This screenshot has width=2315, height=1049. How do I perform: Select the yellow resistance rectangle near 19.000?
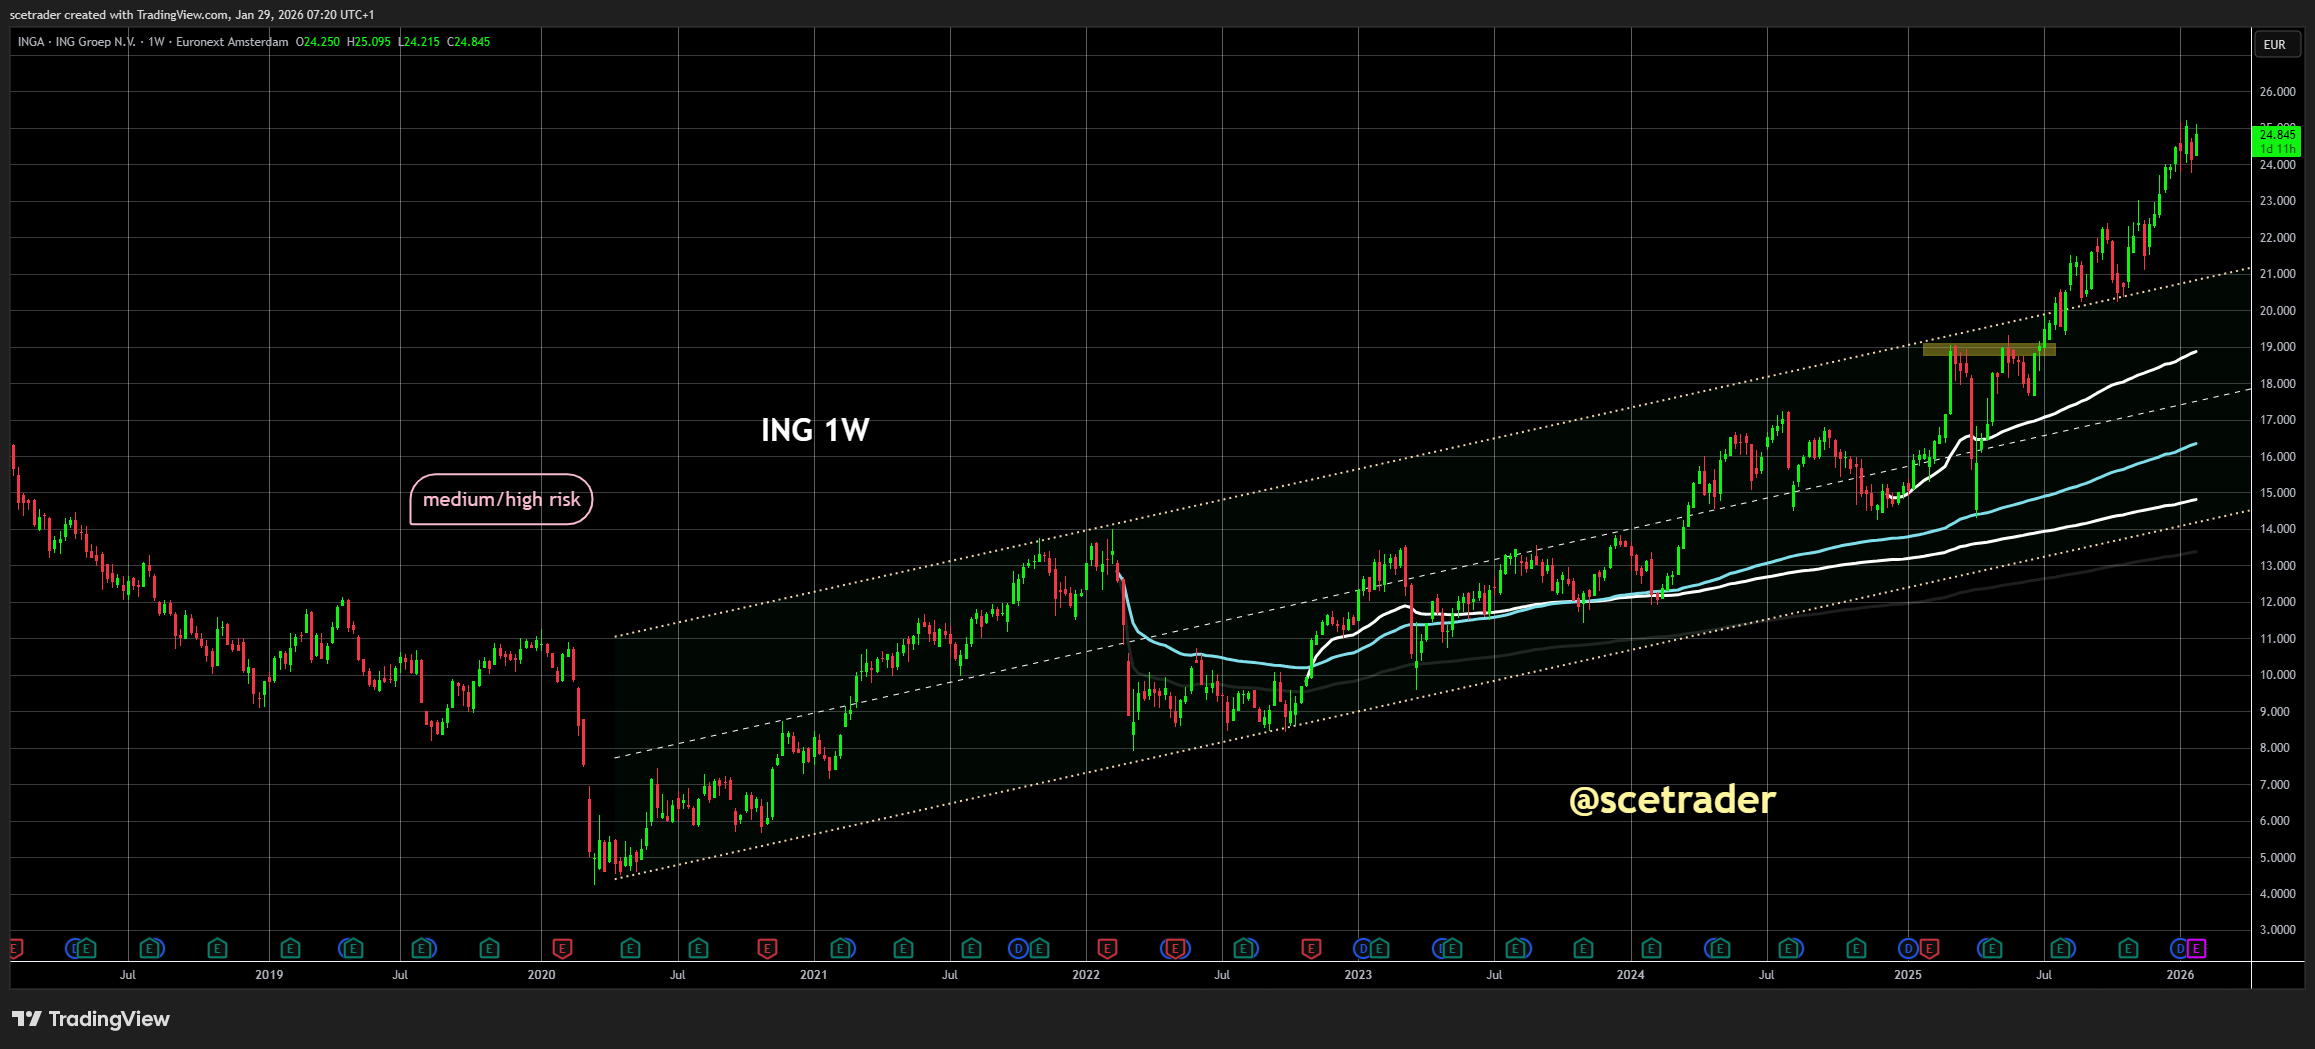click(x=1988, y=350)
